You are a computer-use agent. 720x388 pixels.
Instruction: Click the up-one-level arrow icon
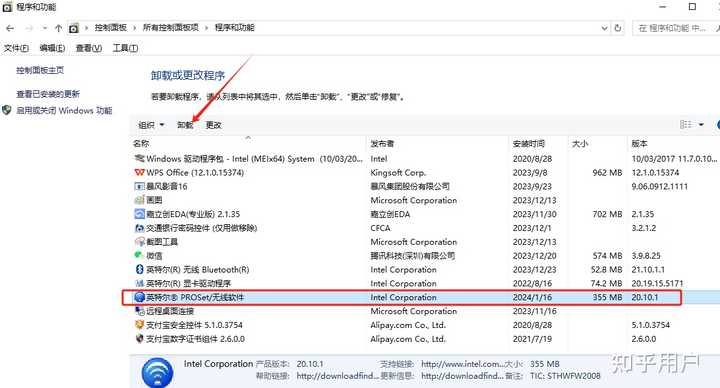[x=58, y=28]
